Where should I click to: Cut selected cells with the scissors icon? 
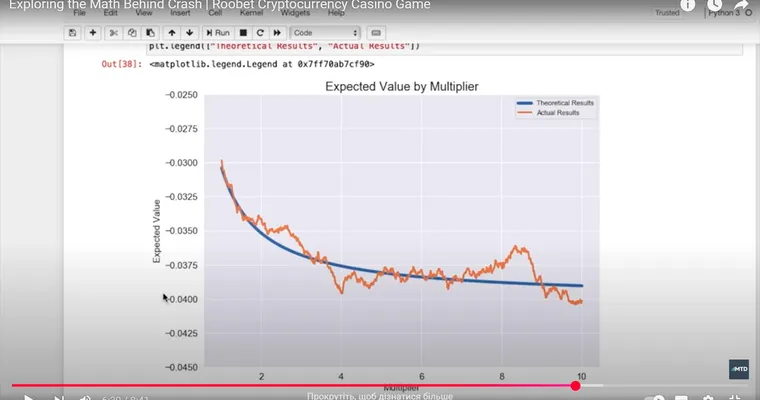[113, 33]
